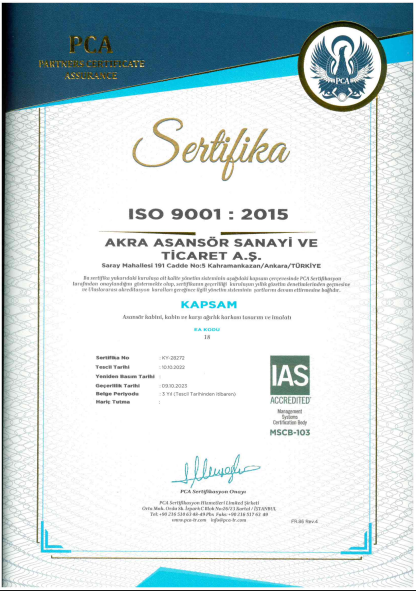Click the 'Yeniden Basım Tarihi' label

click(x=125, y=376)
